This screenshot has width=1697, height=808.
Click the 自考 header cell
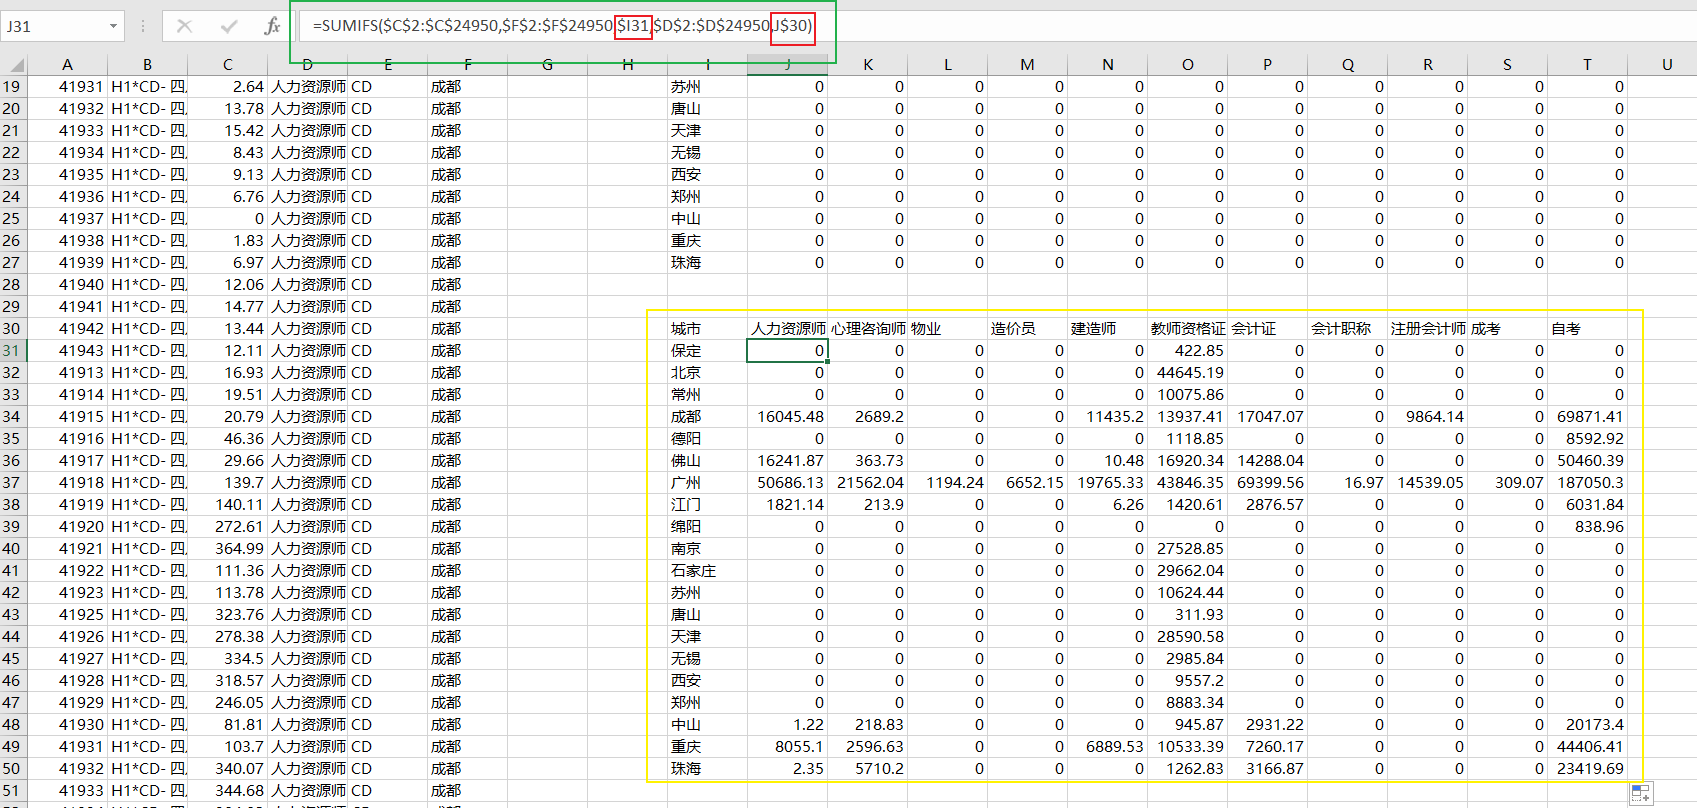point(1588,329)
